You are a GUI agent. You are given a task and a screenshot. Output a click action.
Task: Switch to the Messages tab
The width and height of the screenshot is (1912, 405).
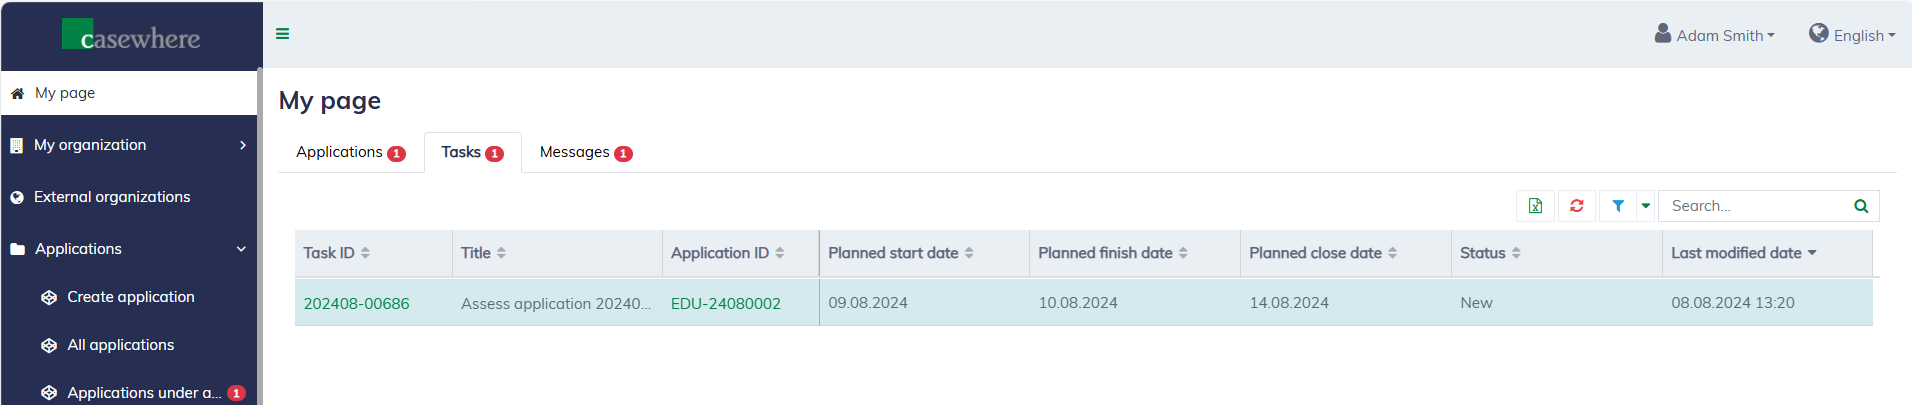(585, 152)
